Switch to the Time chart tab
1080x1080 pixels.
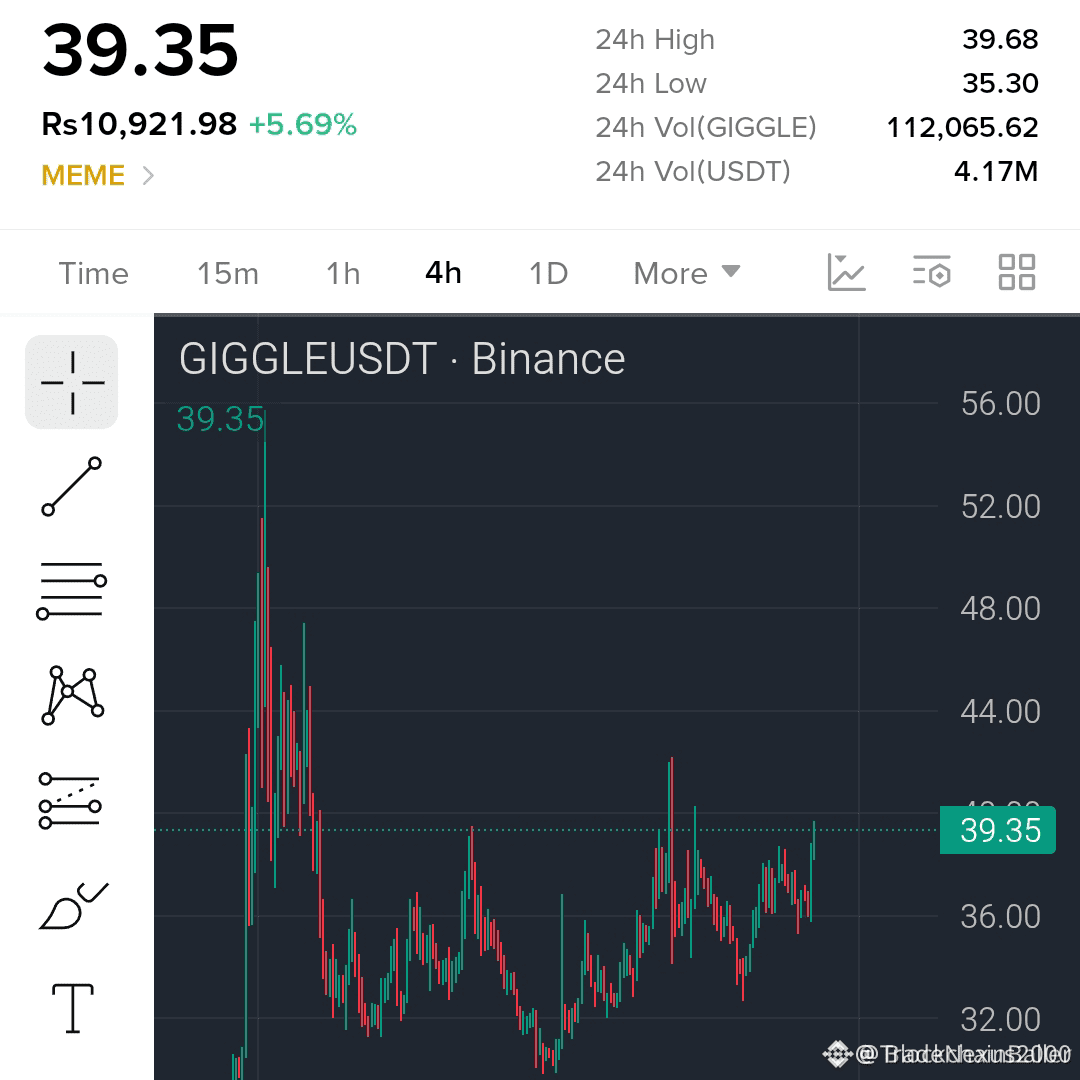94,273
